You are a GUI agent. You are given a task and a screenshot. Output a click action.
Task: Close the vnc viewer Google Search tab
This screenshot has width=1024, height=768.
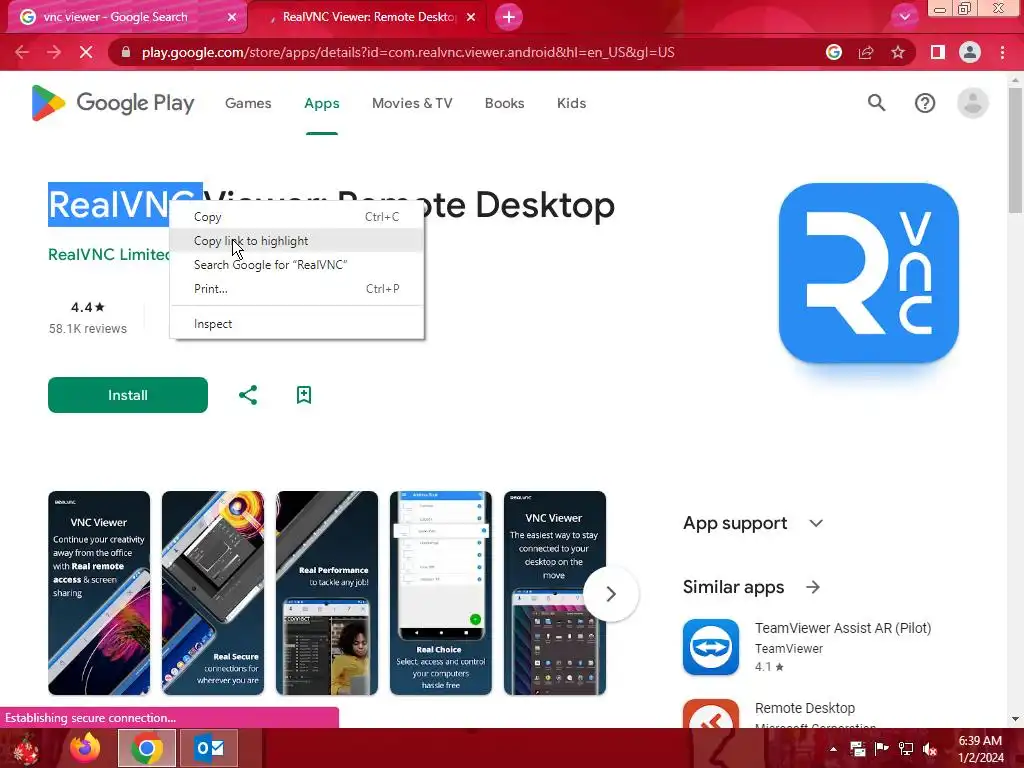[232, 17]
